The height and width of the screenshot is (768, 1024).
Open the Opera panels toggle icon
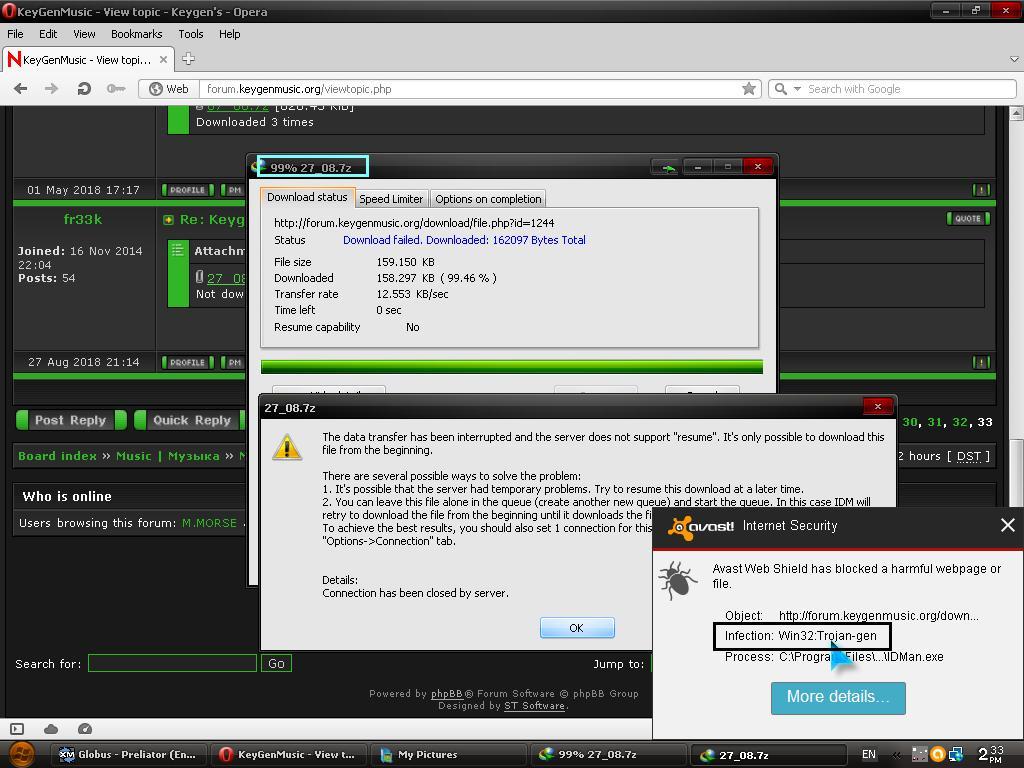coord(17,729)
